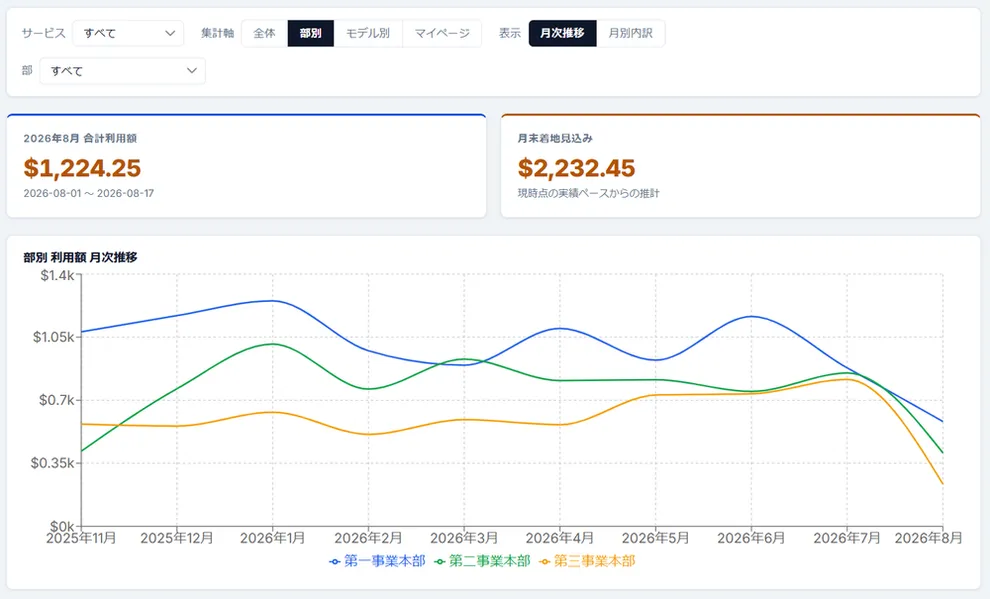Image resolution: width=990 pixels, height=599 pixels.
Task: Click the $1,224.25 total usage amount
Action: pyautogui.click(x=82, y=168)
